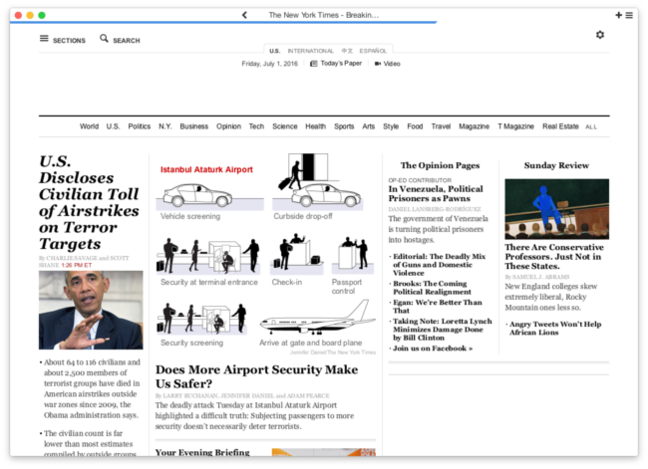Click the Sections button label
648x469 pixels.
click(x=69, y=40)
